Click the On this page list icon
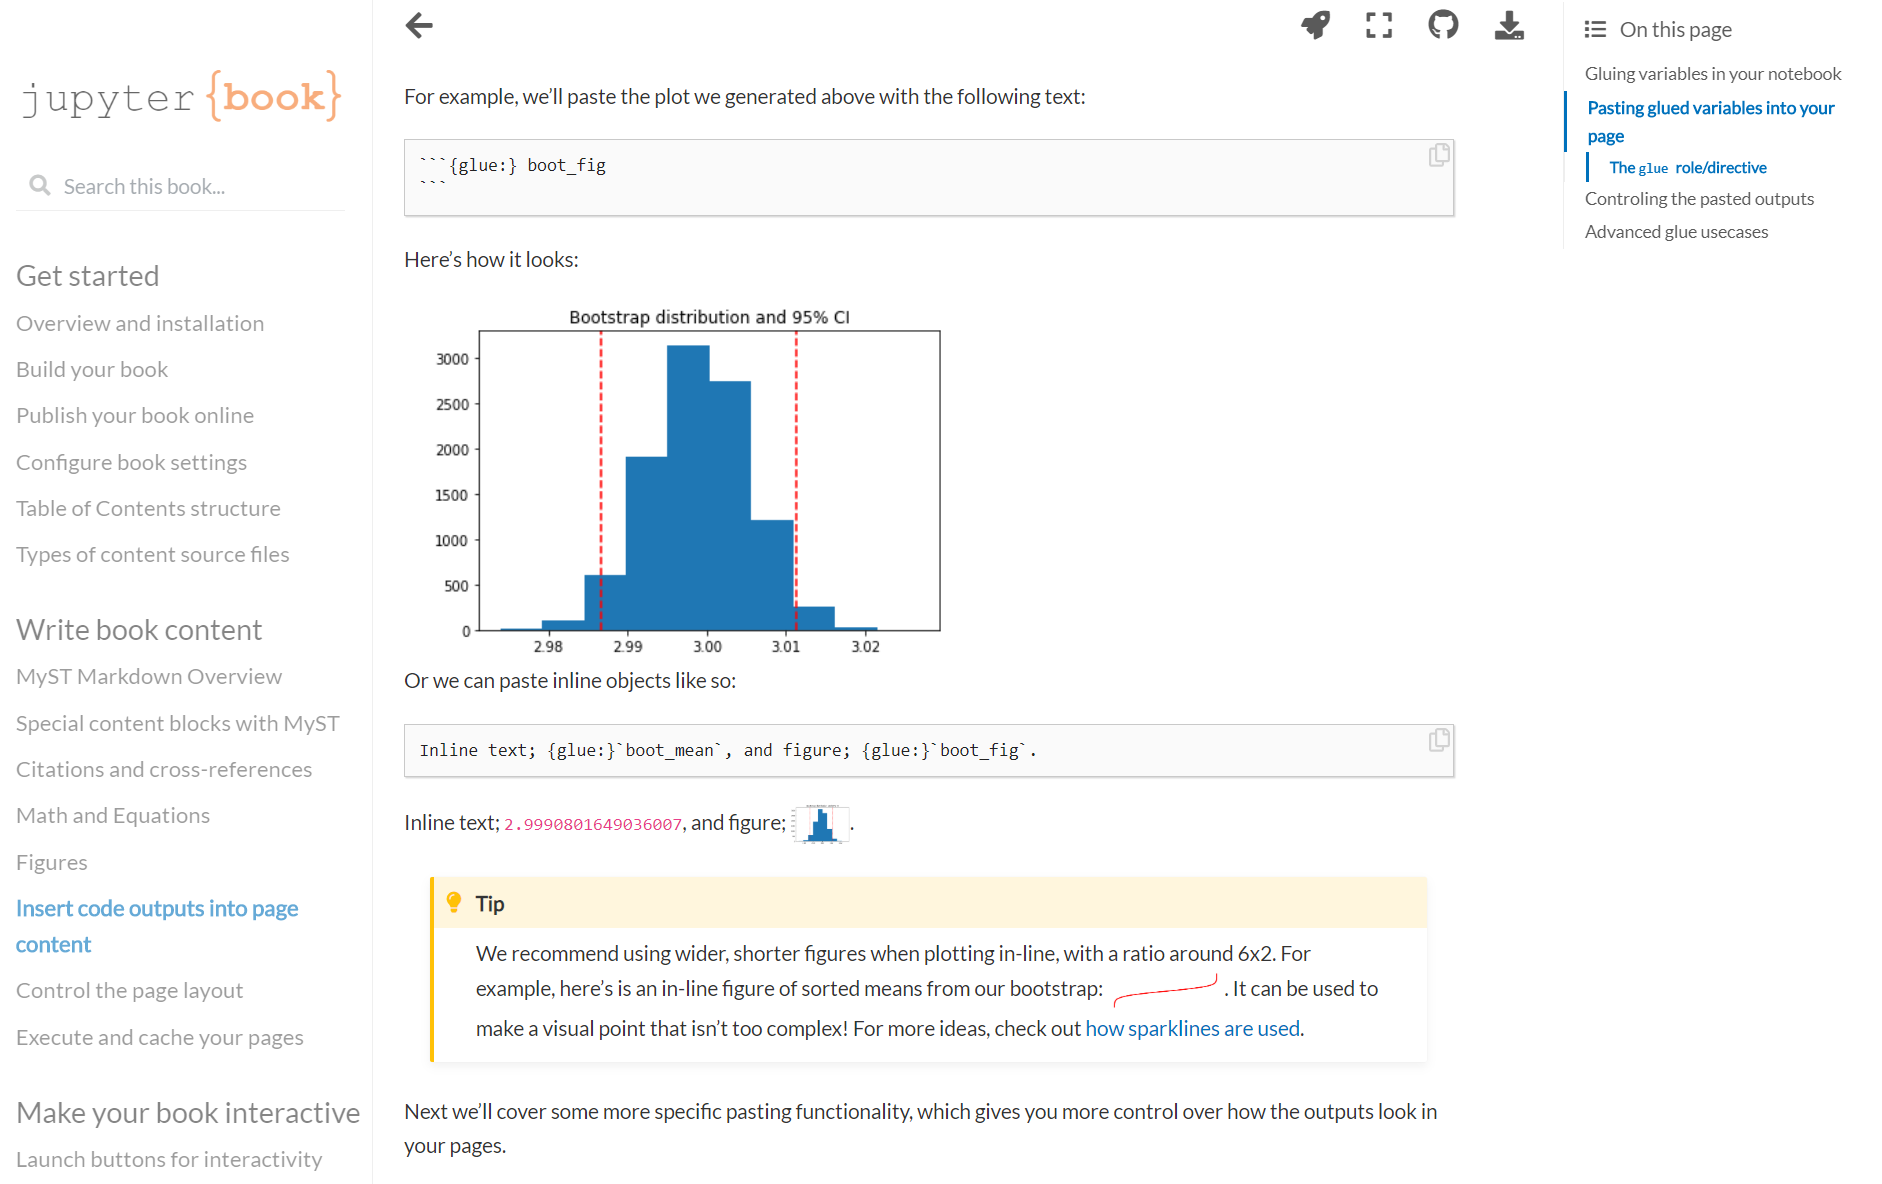1882x1184 pixels. 1595,29
